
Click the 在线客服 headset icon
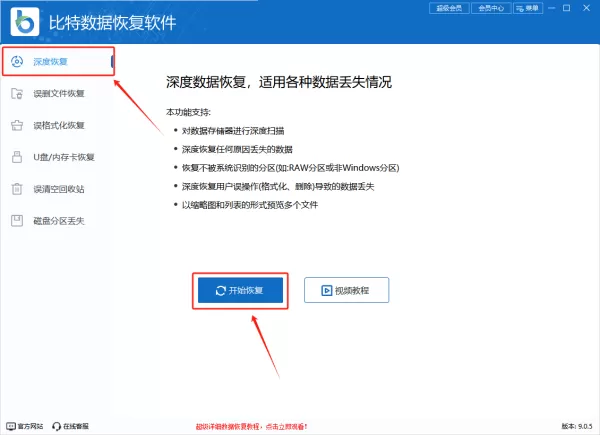click(x=57, y=426)
